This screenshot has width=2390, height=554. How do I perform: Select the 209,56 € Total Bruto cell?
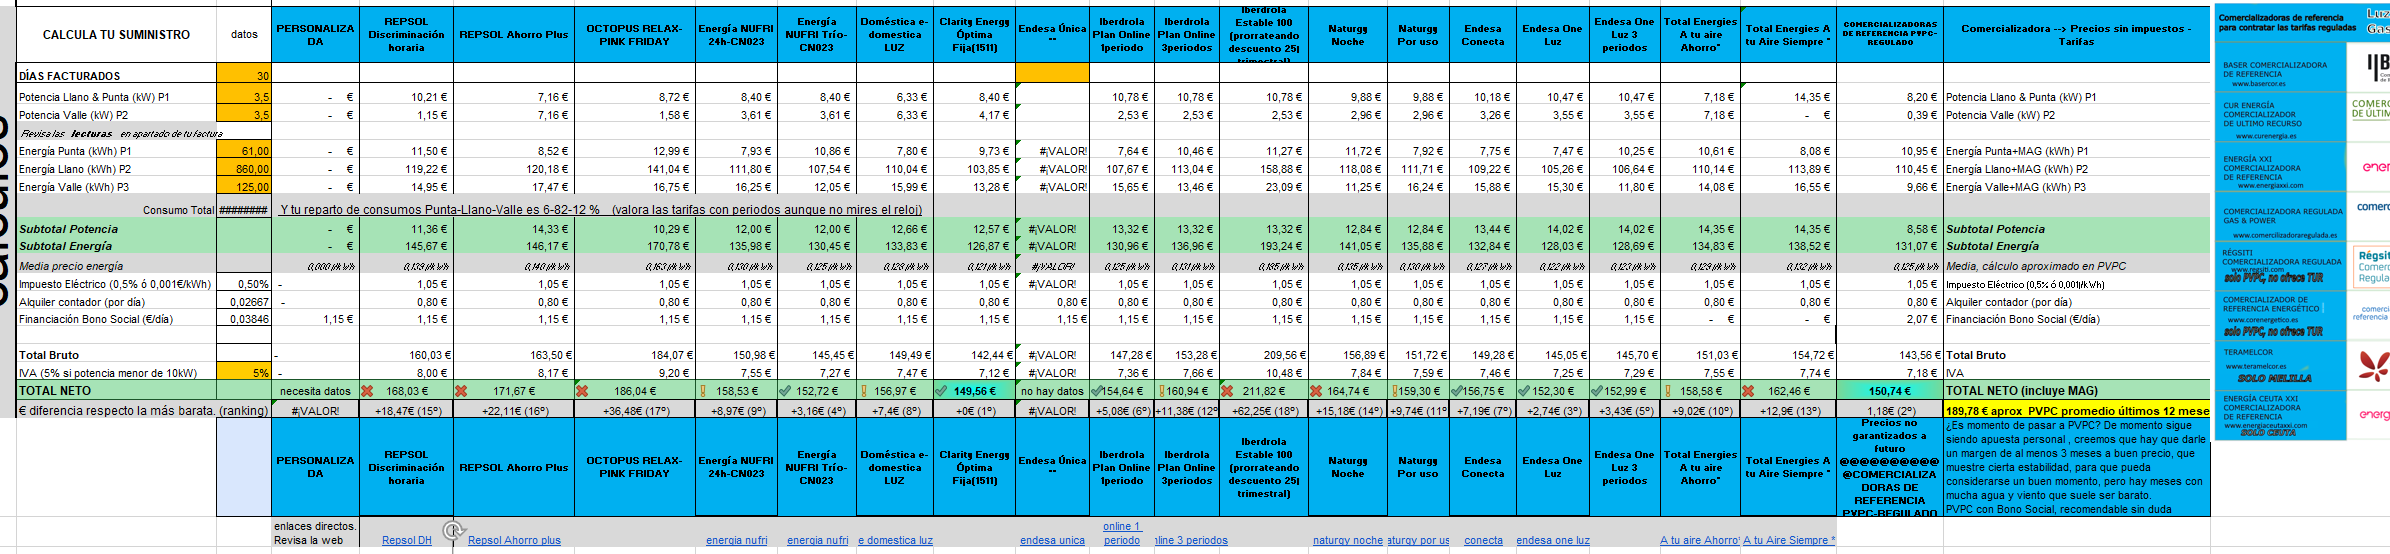[1264, 355]
